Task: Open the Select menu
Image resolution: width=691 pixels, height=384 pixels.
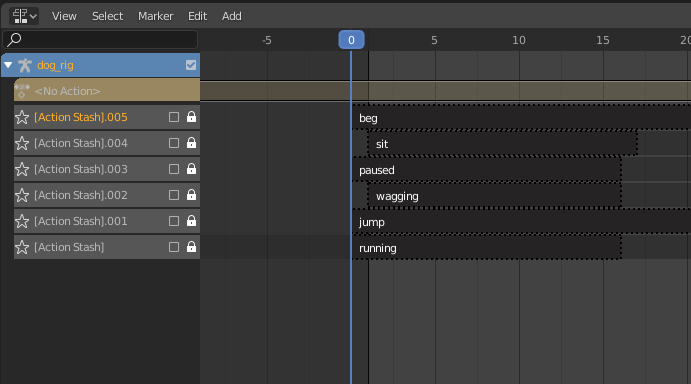Action: click(108, 16)
